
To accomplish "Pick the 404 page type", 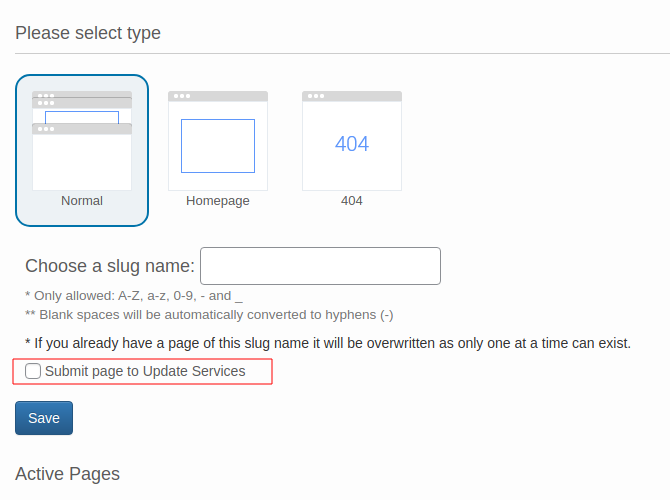I will 352,150.
